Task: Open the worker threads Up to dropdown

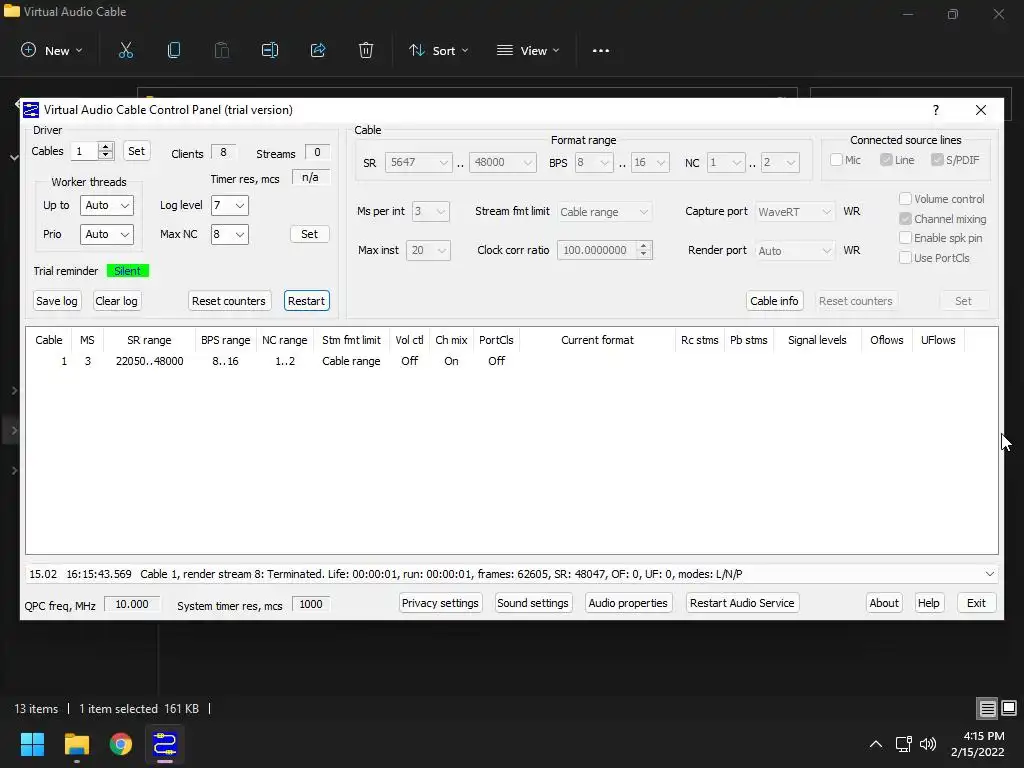Action: coord(106,205)
